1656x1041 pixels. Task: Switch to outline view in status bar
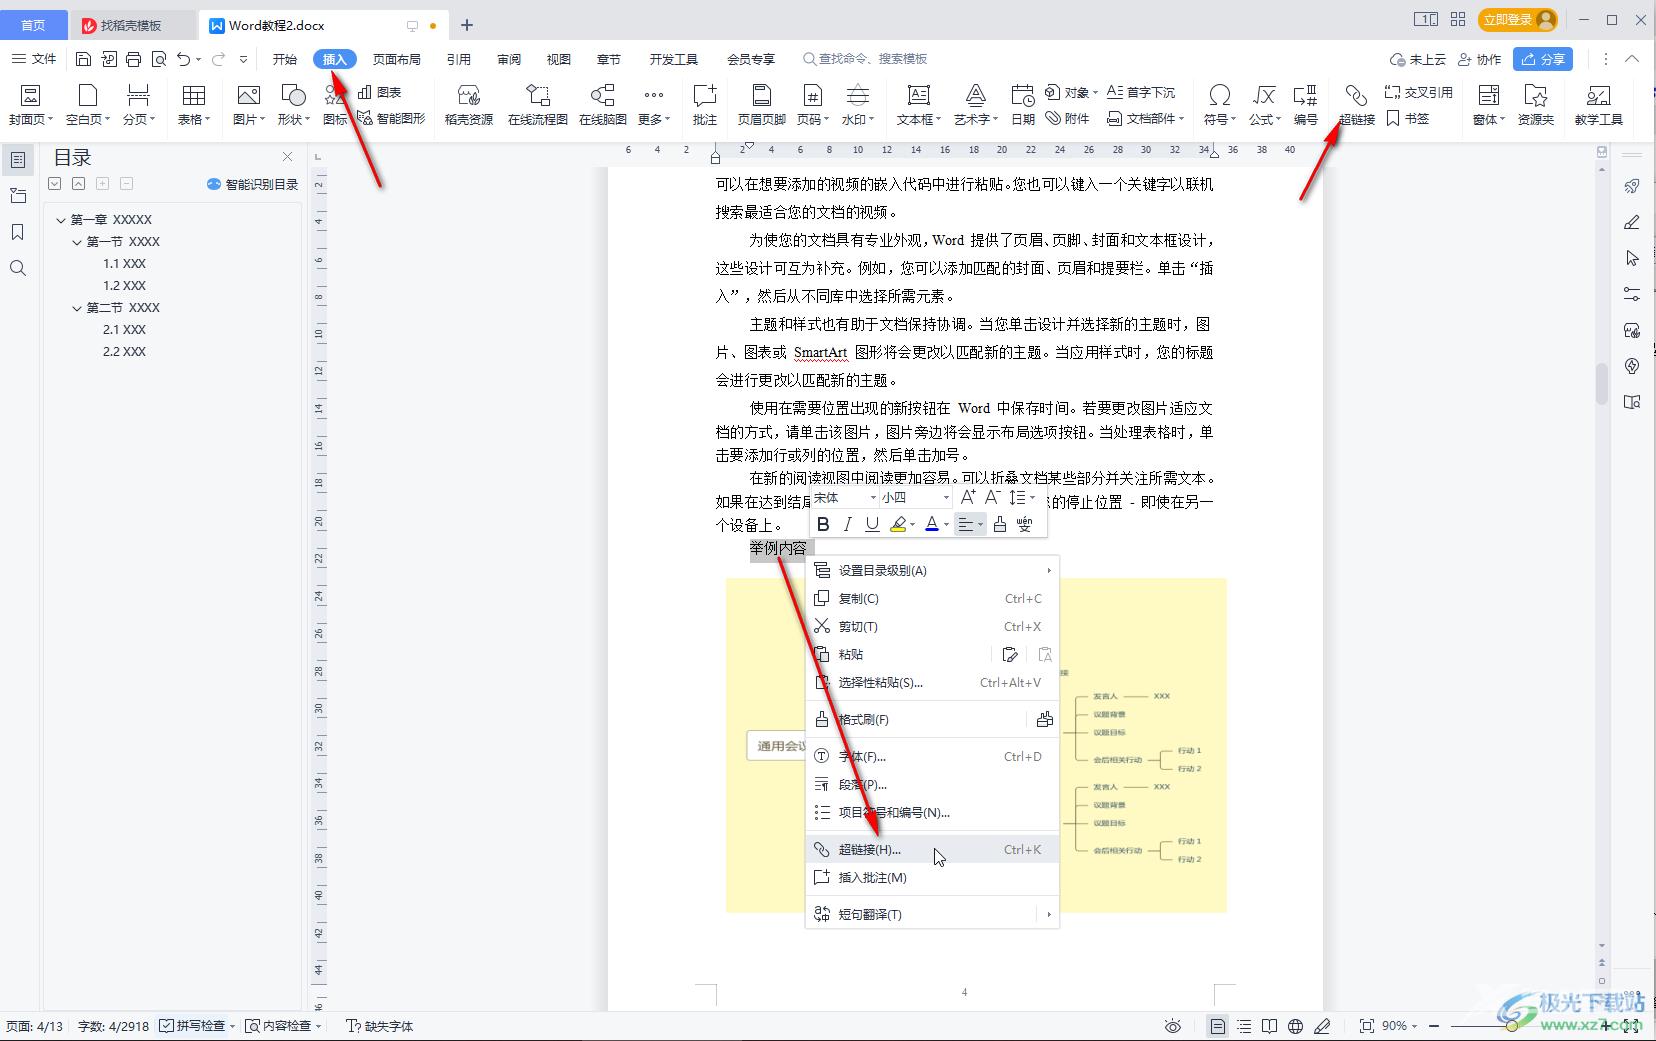[x=1244, y=1026]
